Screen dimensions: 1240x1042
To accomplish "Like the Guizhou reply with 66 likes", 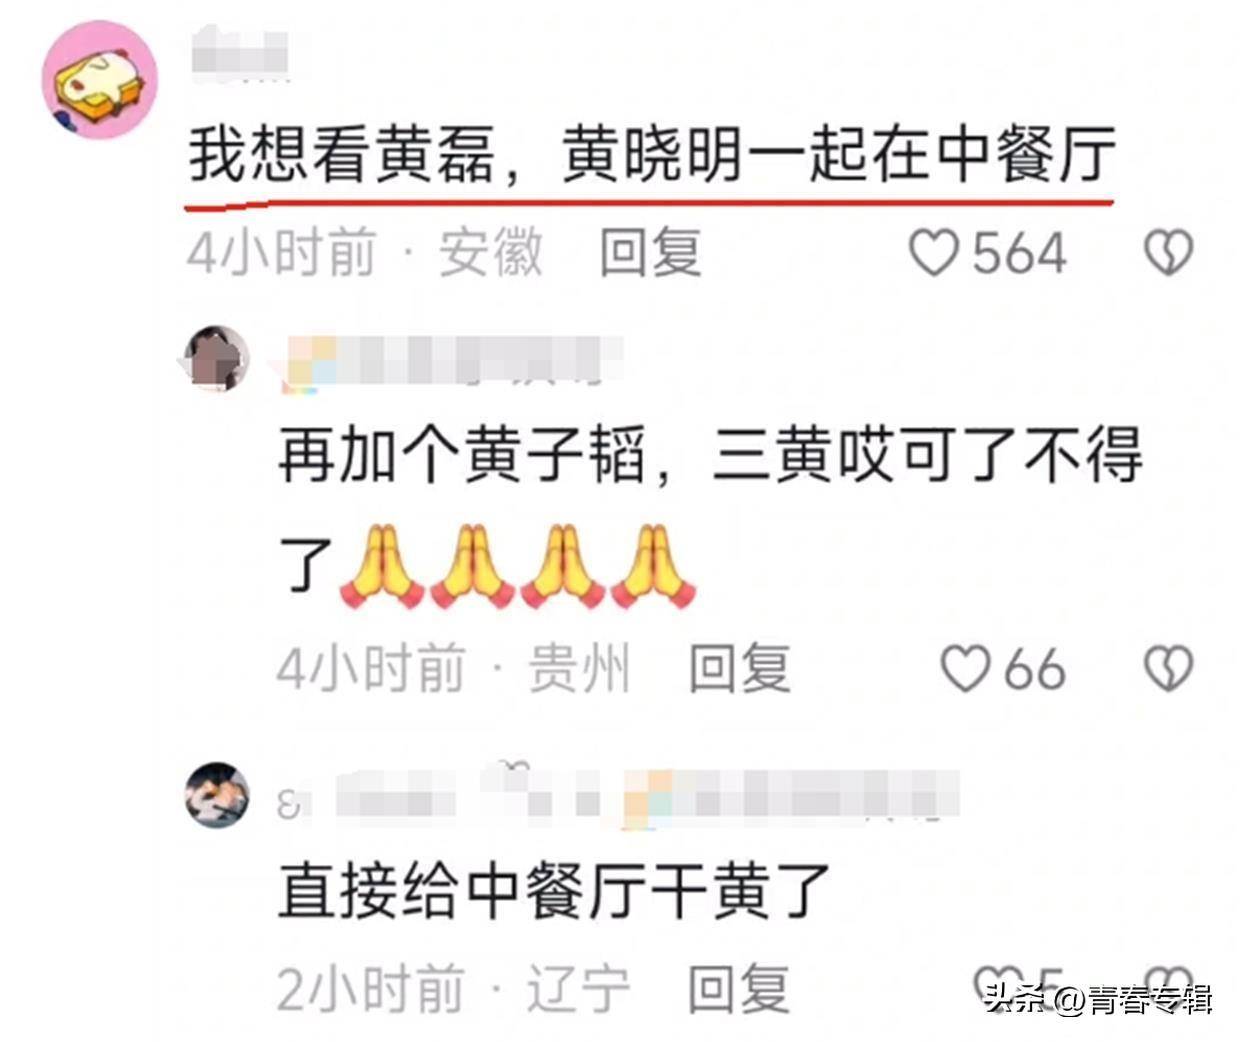I will point(966,668).
